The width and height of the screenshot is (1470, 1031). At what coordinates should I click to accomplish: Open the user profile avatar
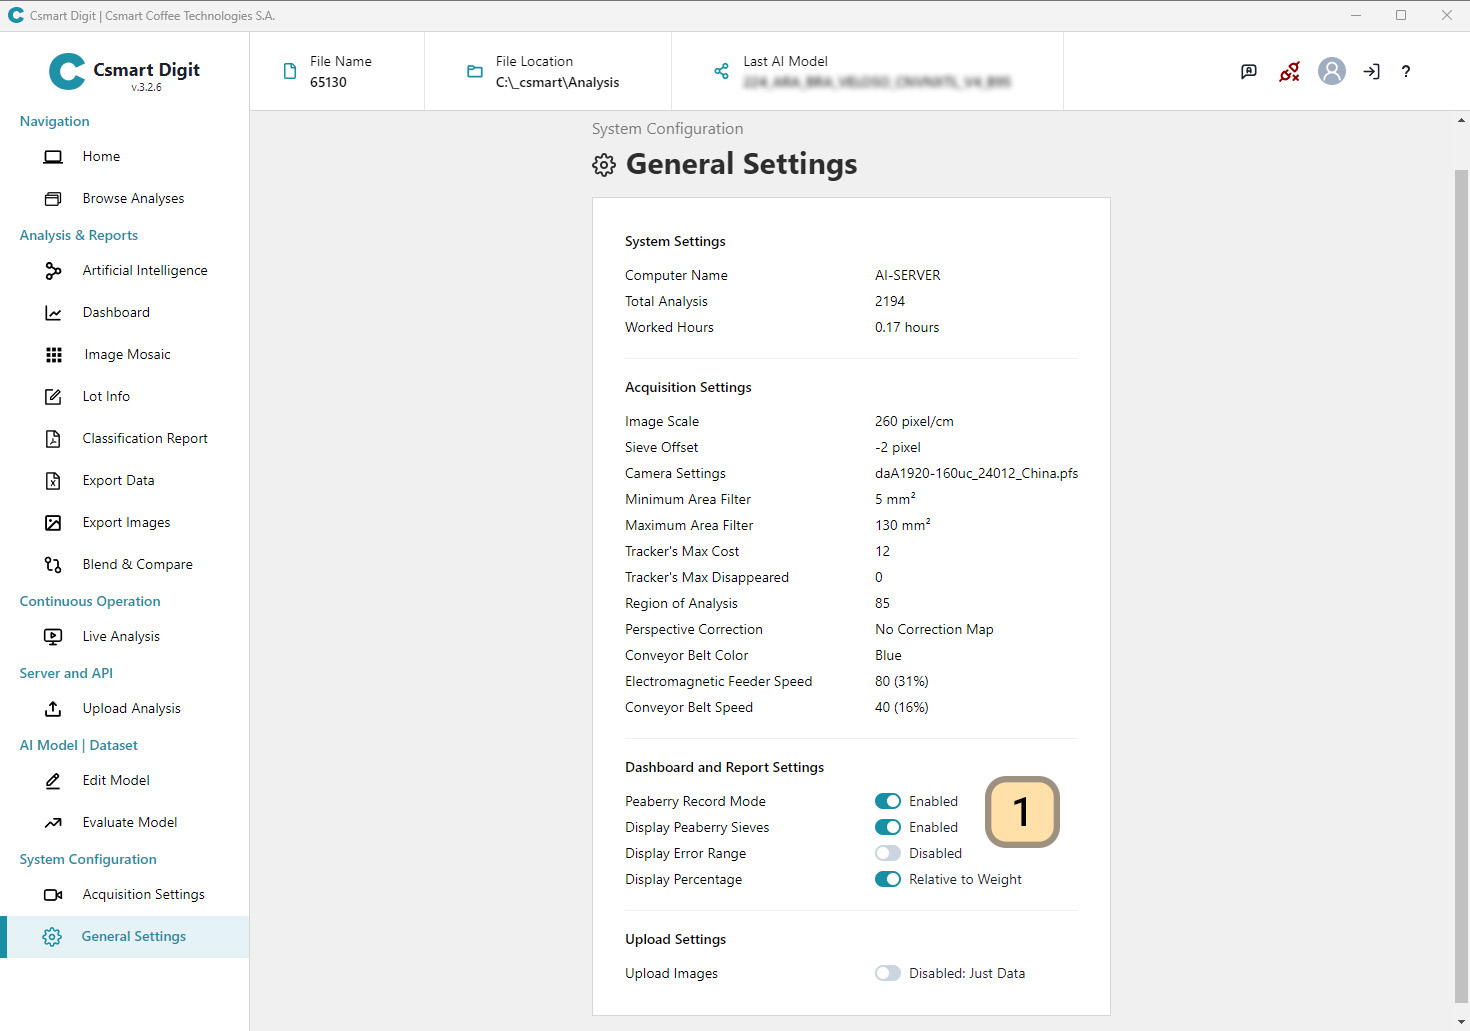(x=1331, y=71)
